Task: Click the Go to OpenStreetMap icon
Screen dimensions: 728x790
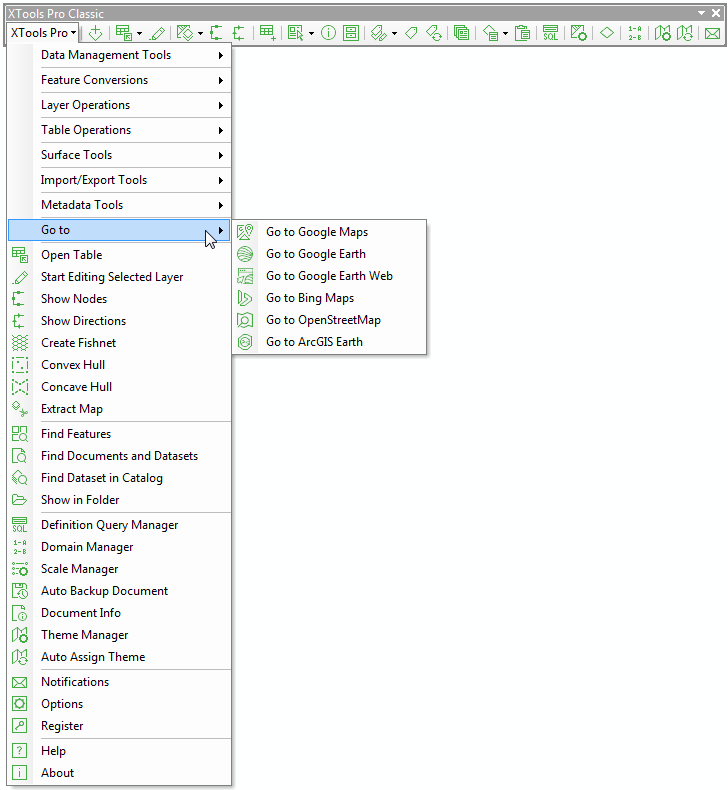Action: point(245,320)
